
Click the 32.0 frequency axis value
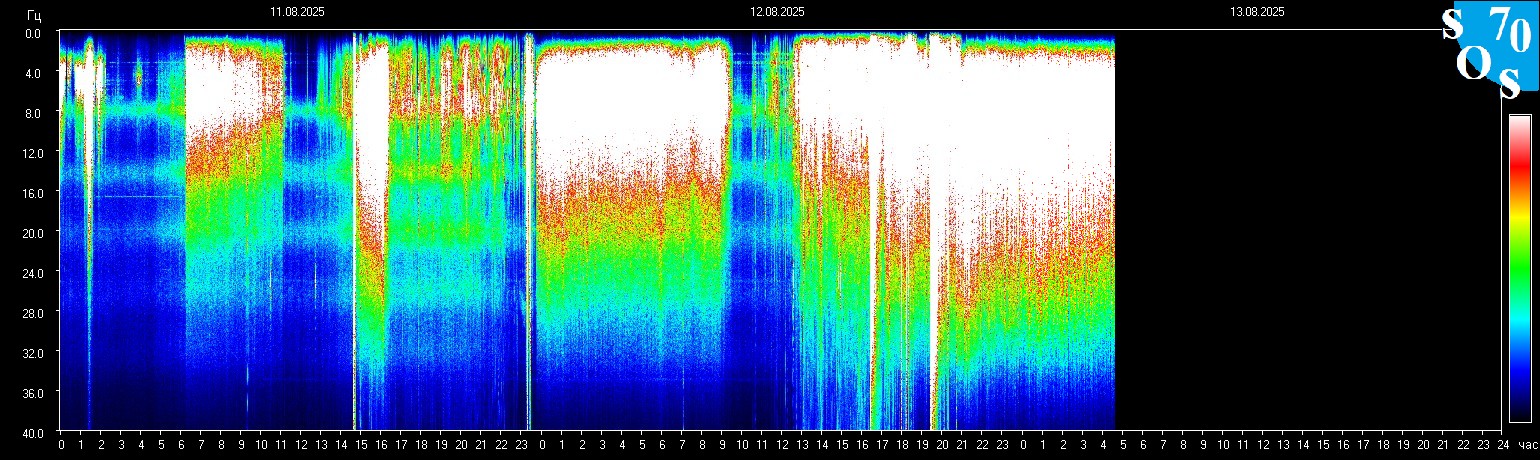(x=32, y=352)
